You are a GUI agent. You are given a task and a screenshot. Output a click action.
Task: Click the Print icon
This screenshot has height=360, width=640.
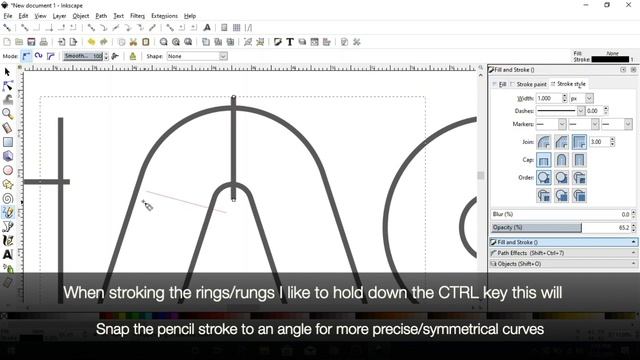44,42
